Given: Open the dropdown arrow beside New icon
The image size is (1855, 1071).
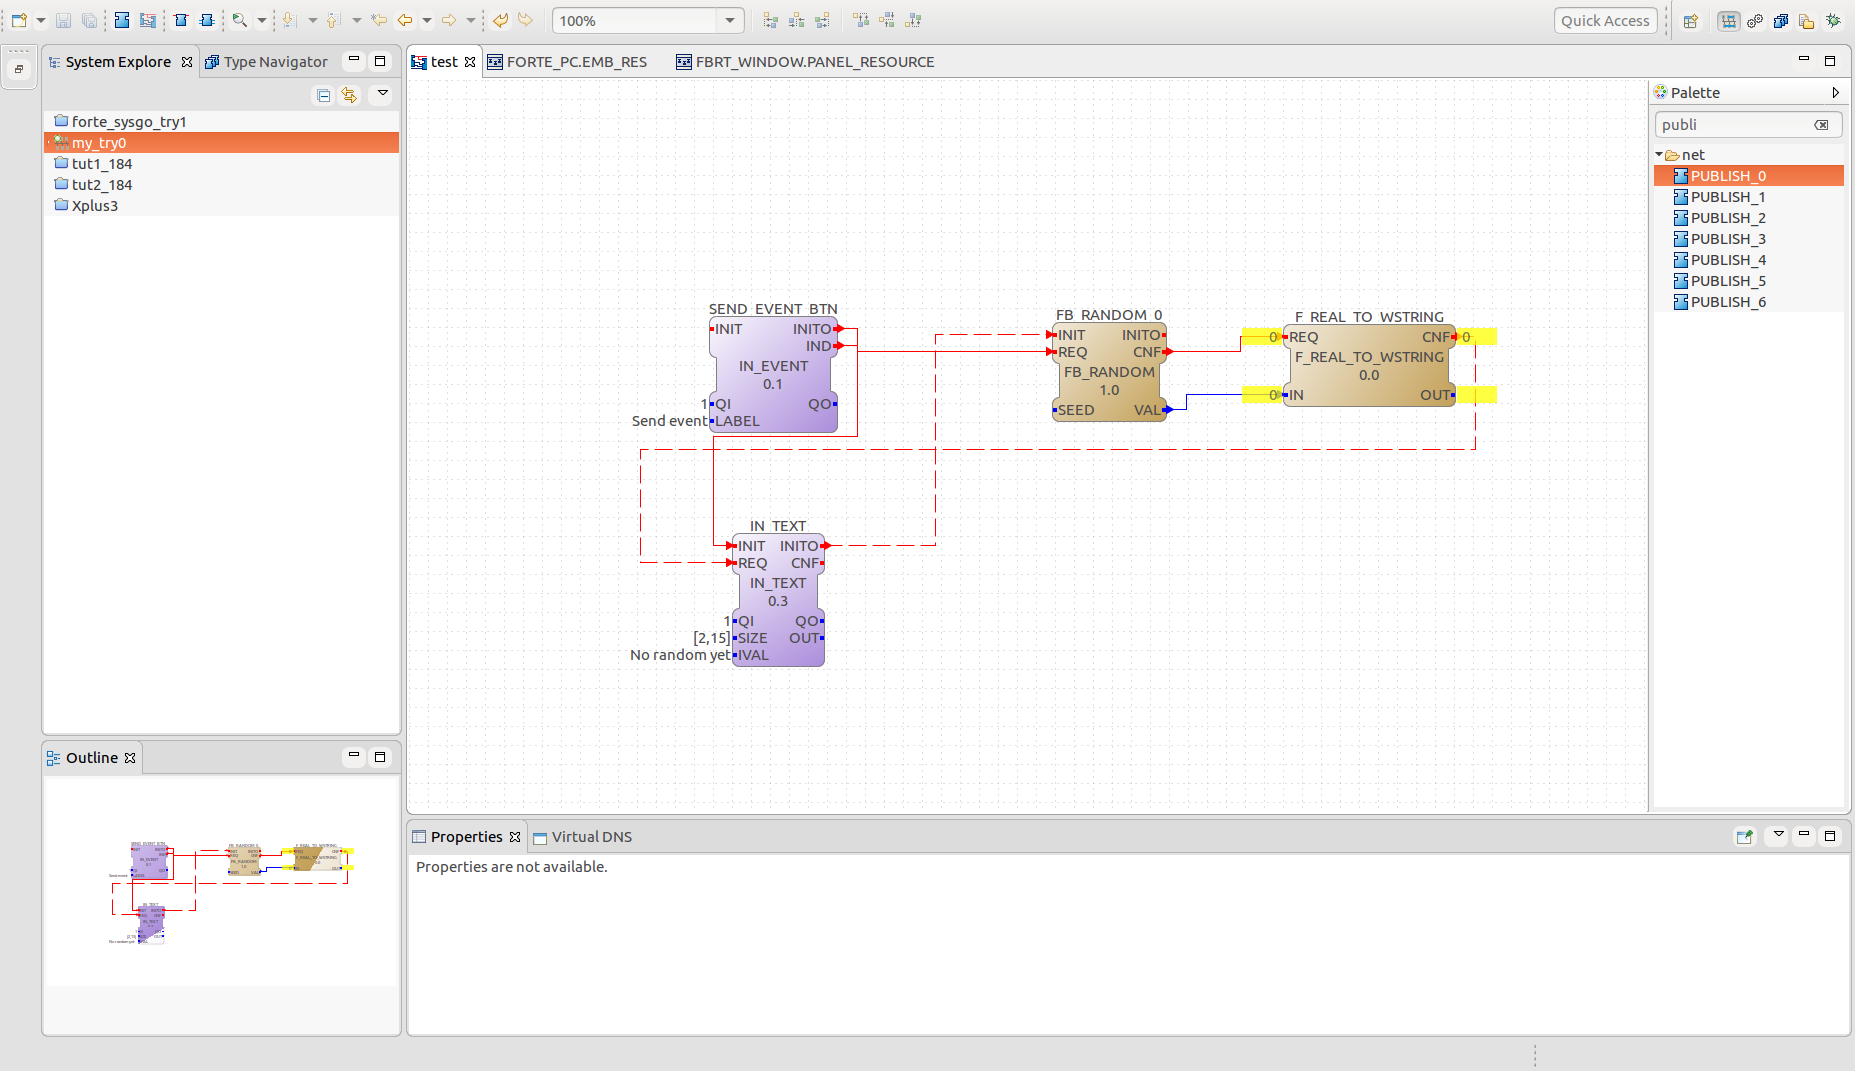Looking at the screenshot, I should (41, 20).
